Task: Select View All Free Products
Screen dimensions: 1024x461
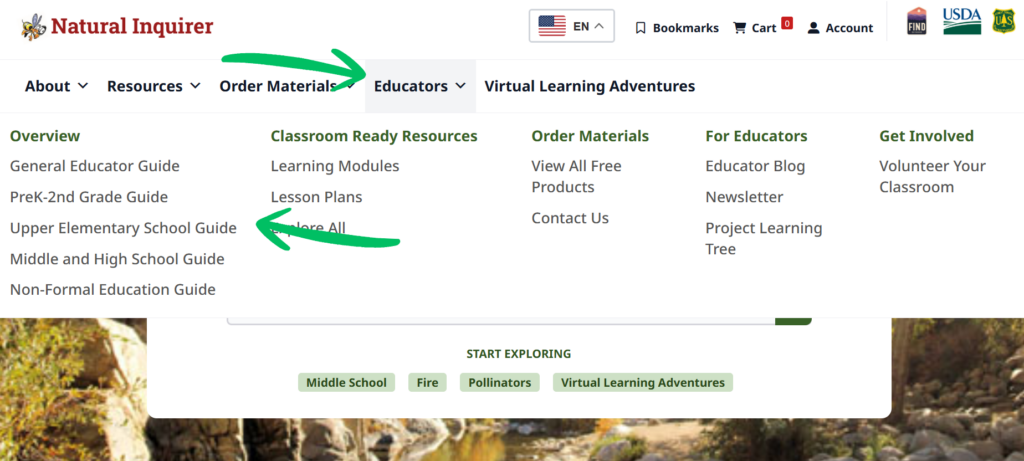Action: pos(577,176)
